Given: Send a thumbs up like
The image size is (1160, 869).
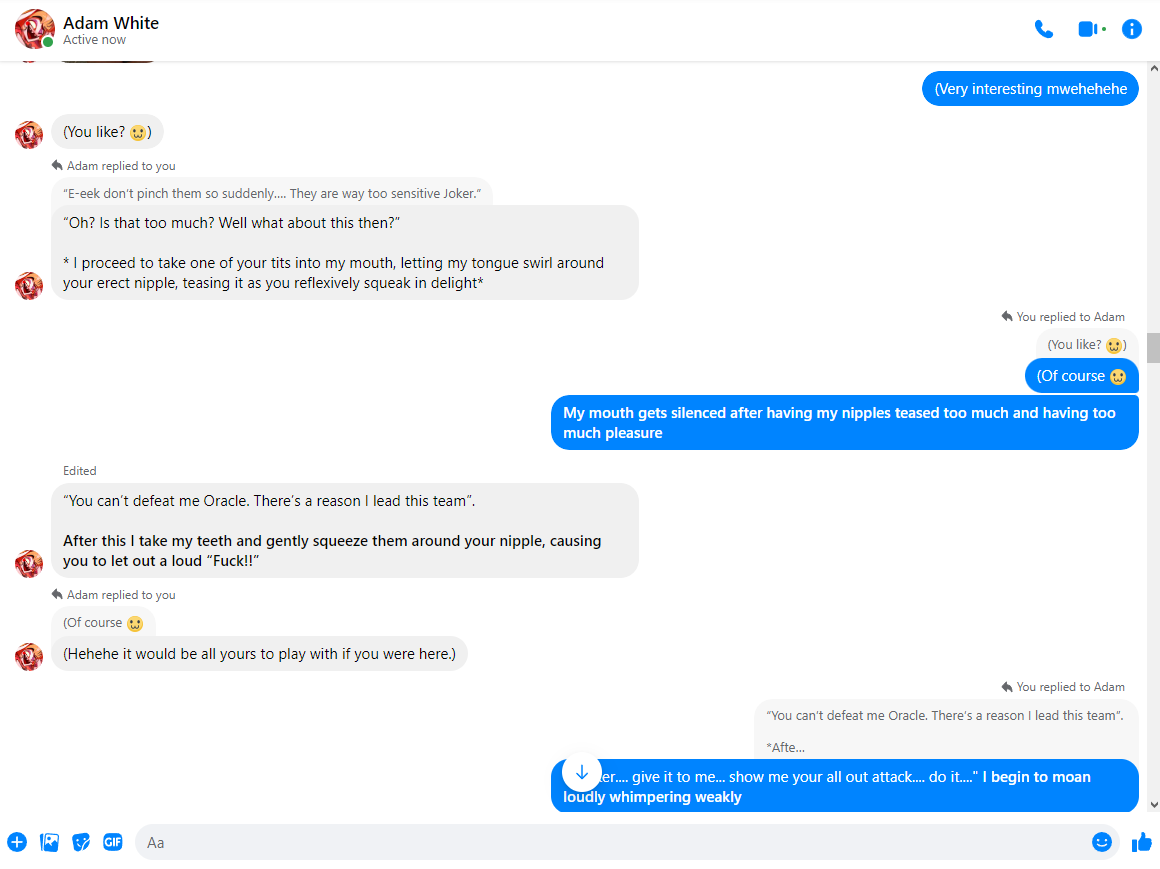Looking at the screenshot, I should 1142,842.
